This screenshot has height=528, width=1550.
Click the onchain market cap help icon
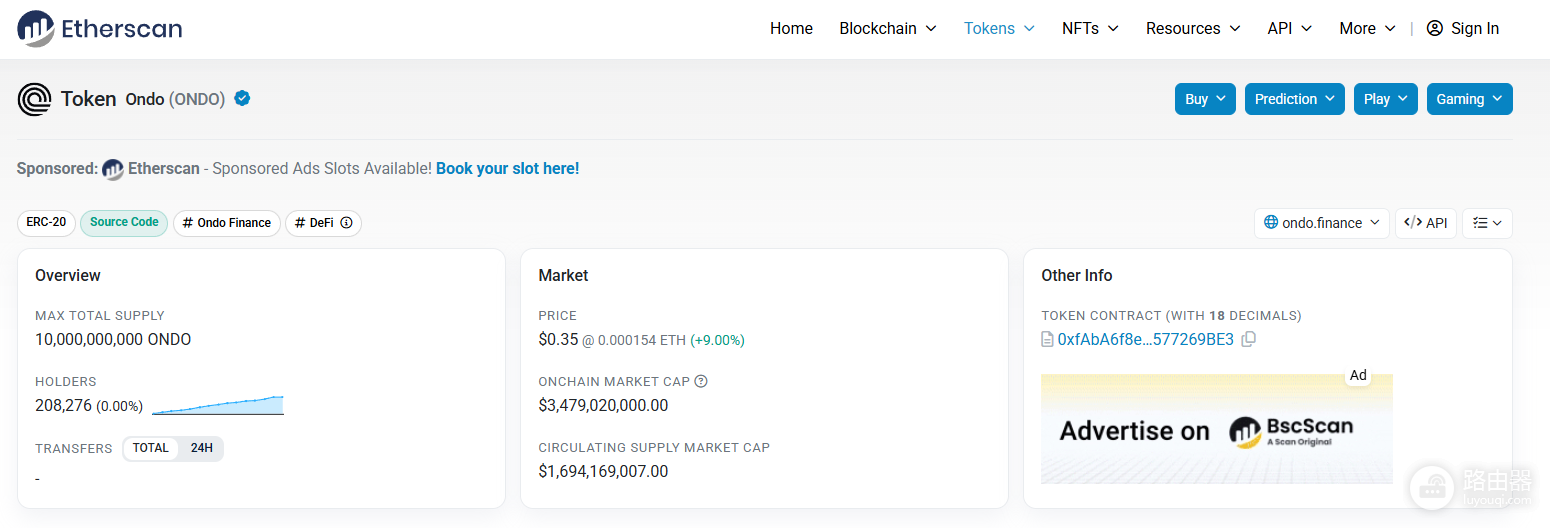click(x=701, y=381)
